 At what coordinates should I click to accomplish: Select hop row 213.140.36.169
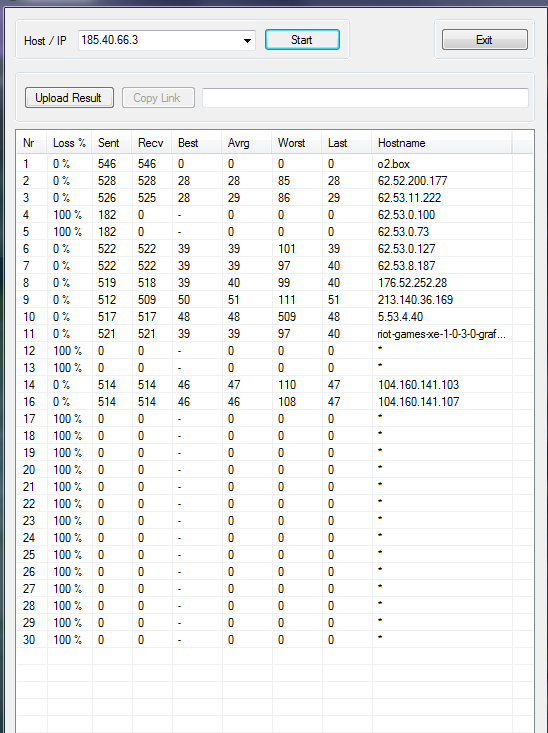click(x=275, y=300)
